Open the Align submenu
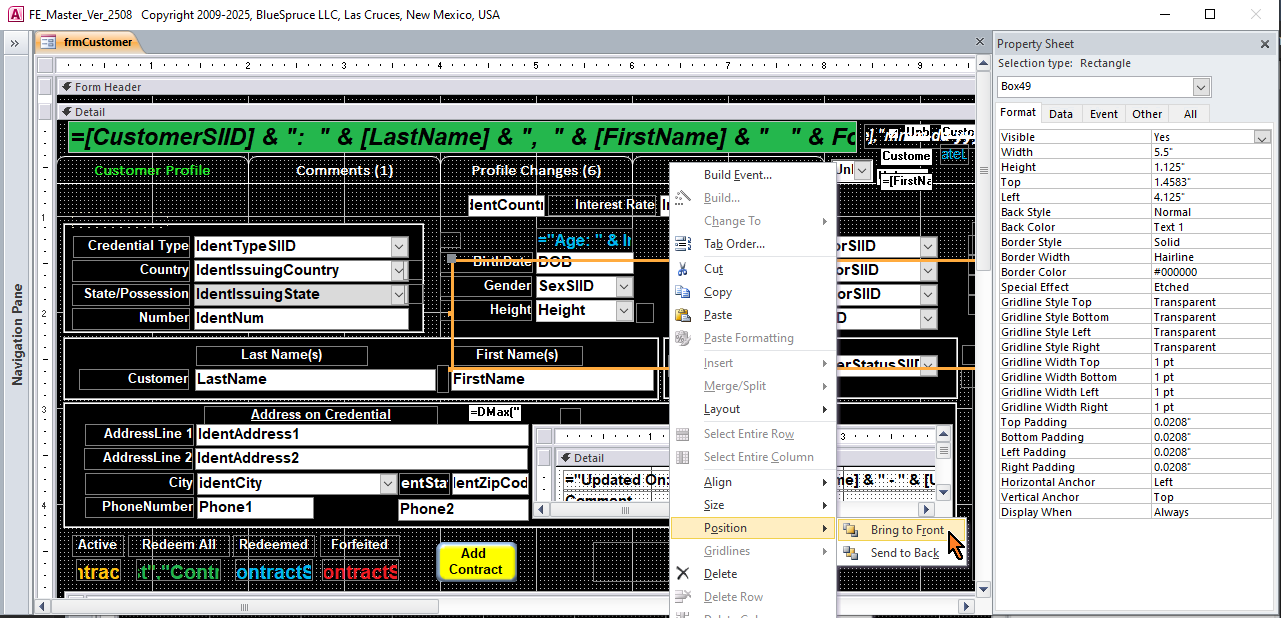Screen dimensions: 1281x618 point(753,482)
